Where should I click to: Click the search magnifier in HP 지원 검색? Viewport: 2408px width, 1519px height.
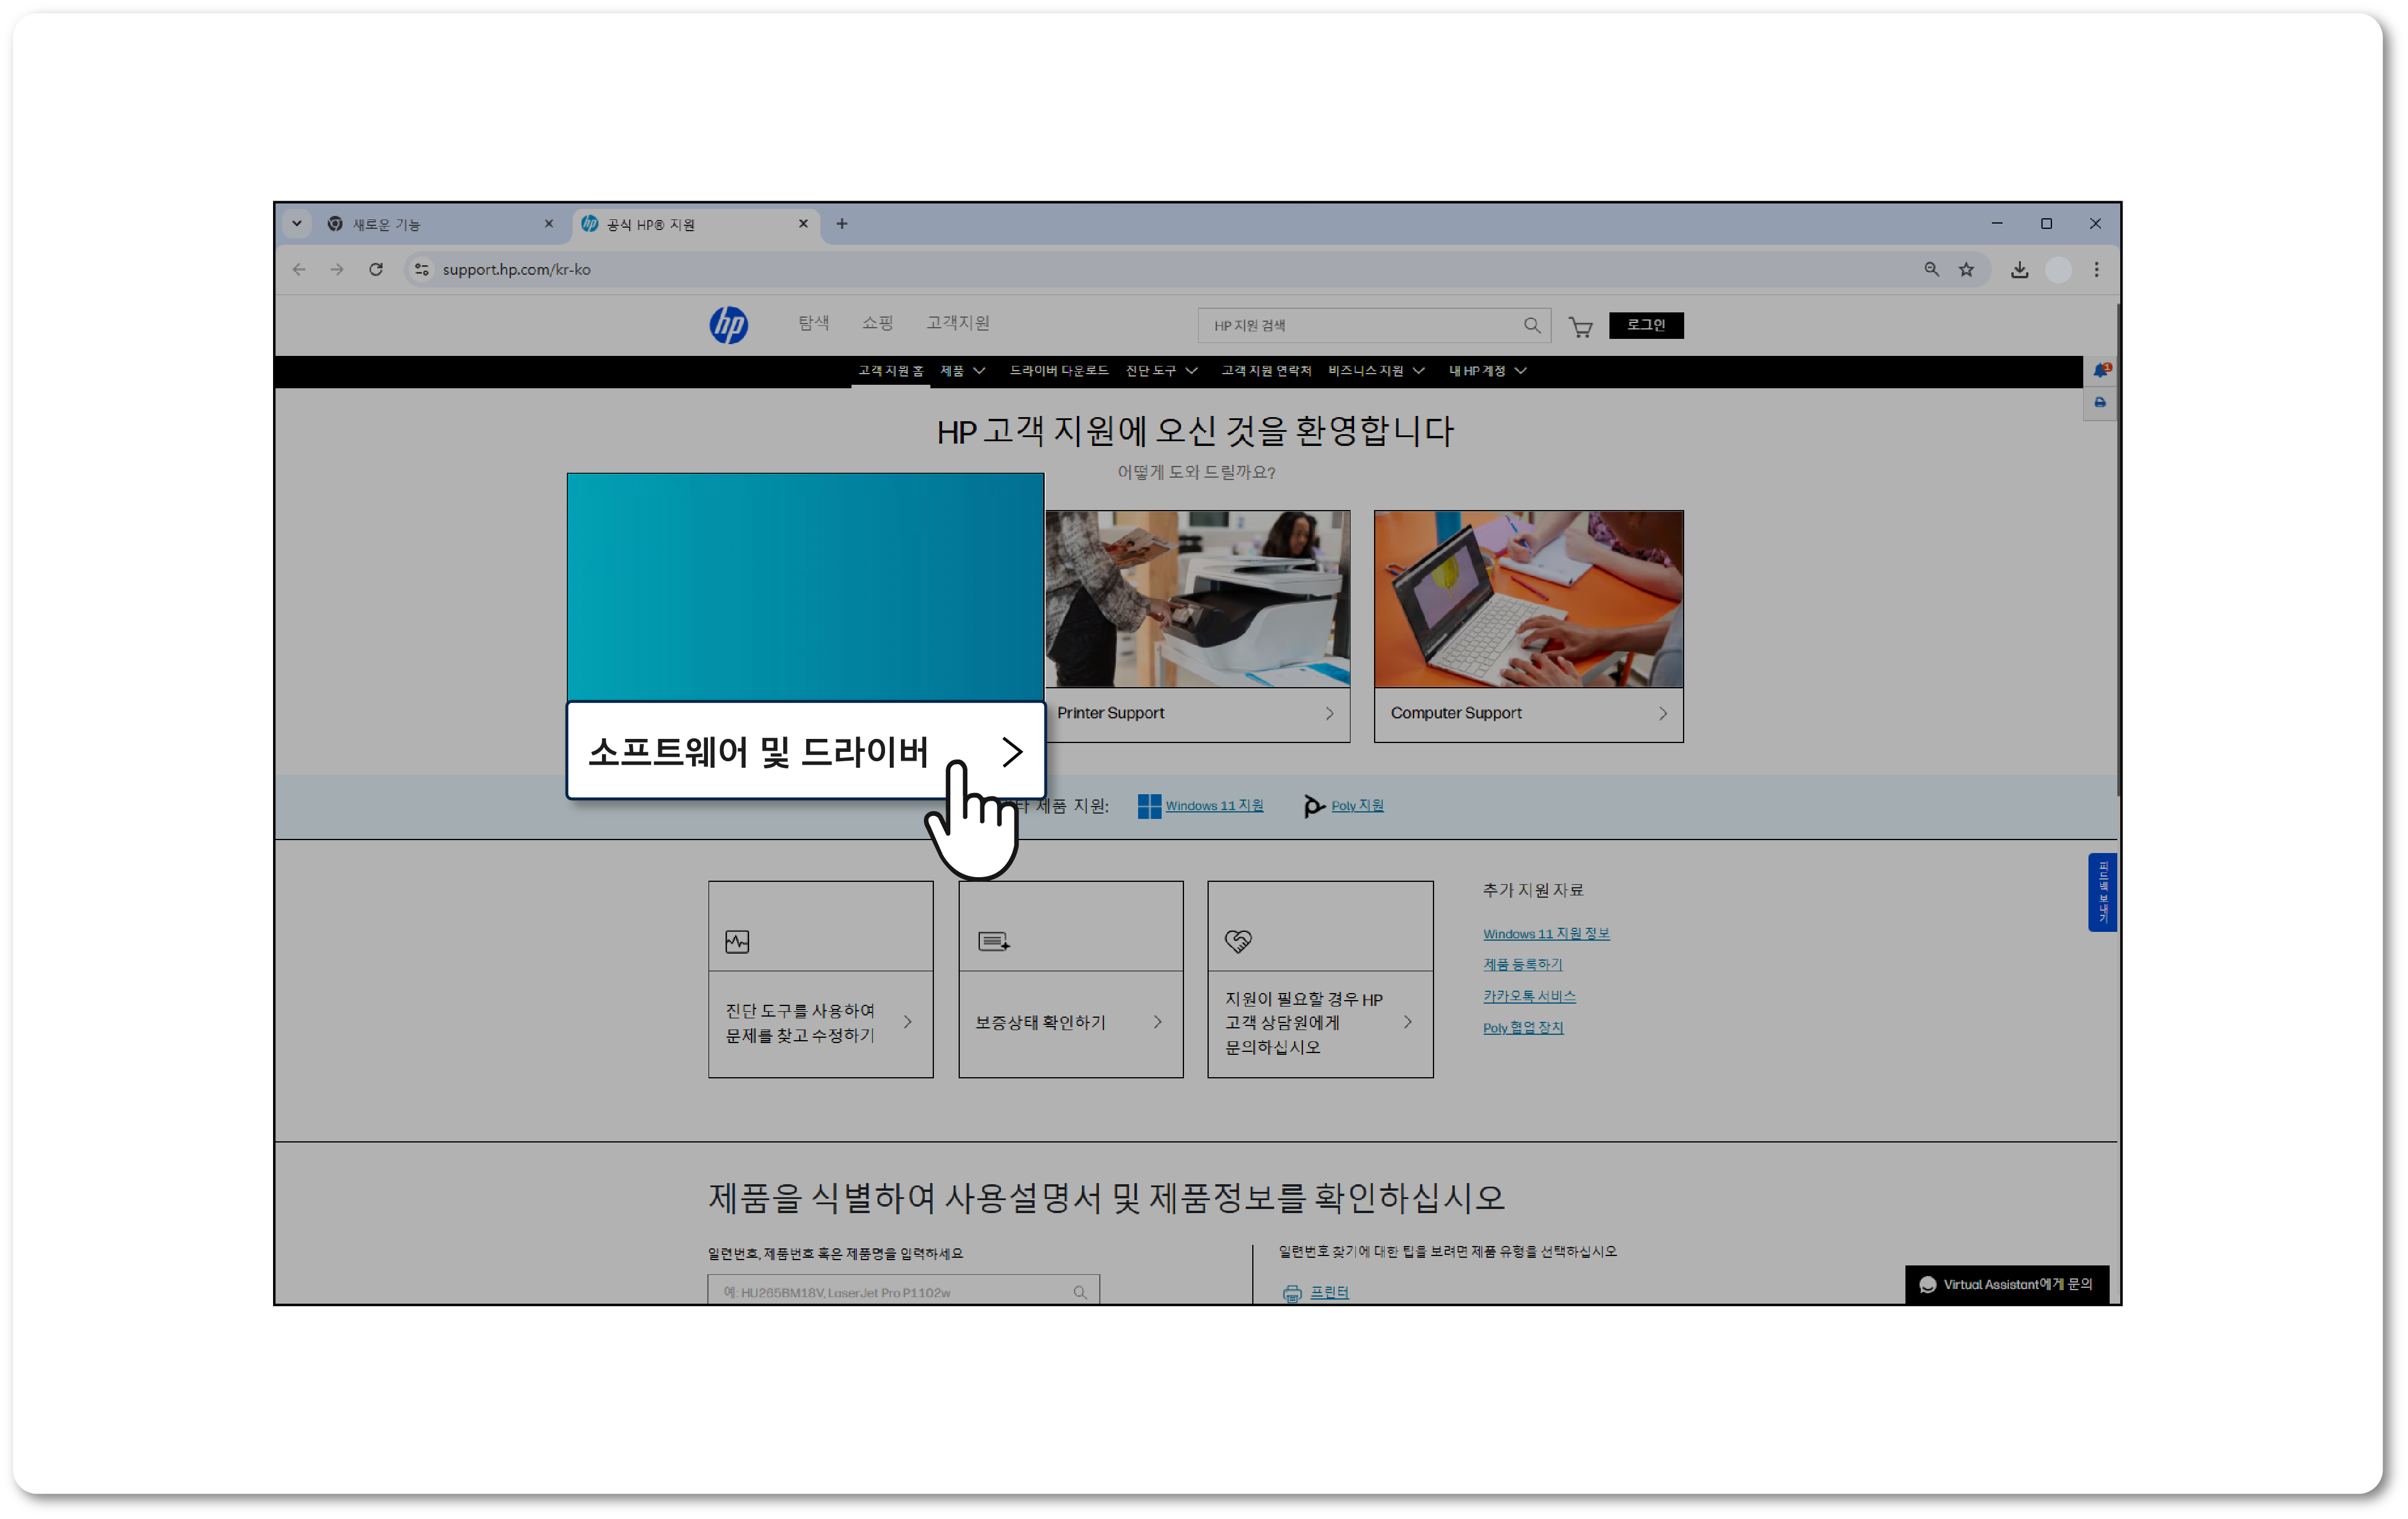(x=1531, y=325)
